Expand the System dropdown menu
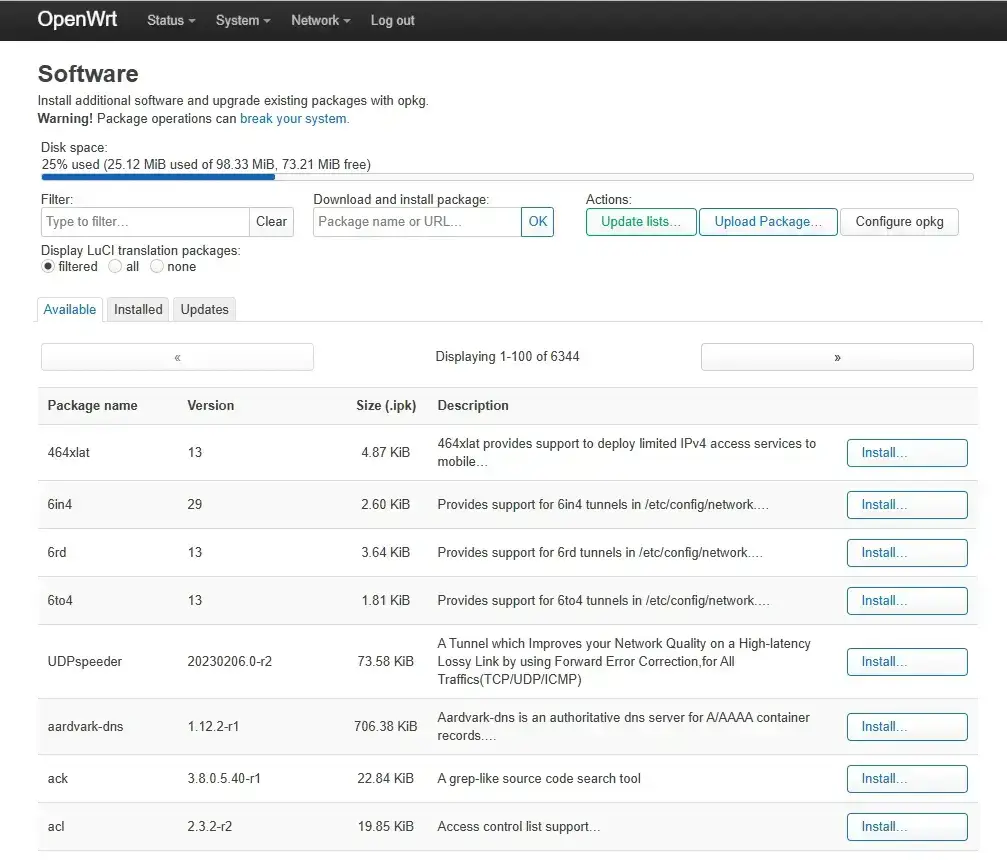Image resolution: width=1007 pixels, height=860 pixels. (242, 20)
